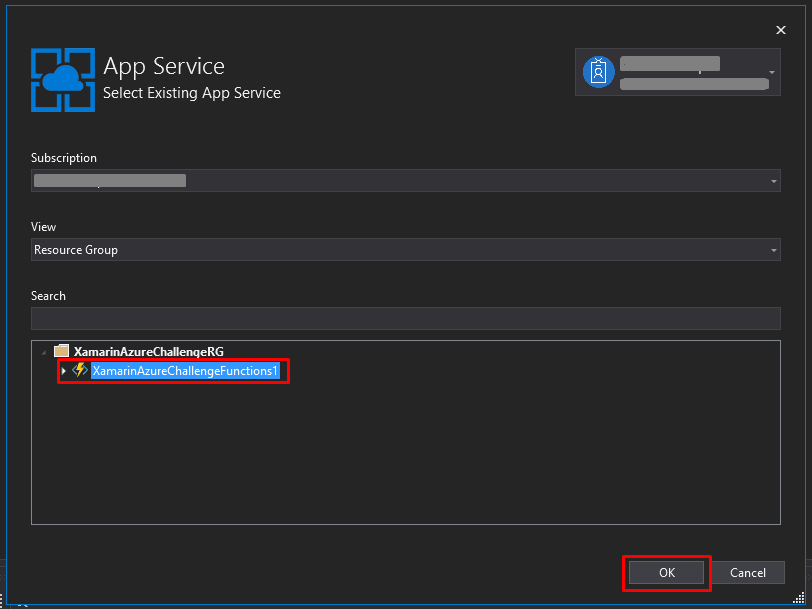The height and width of the screenshot is (609, 812).
Task: Click the Search input field
Action: tap(405, 318)
